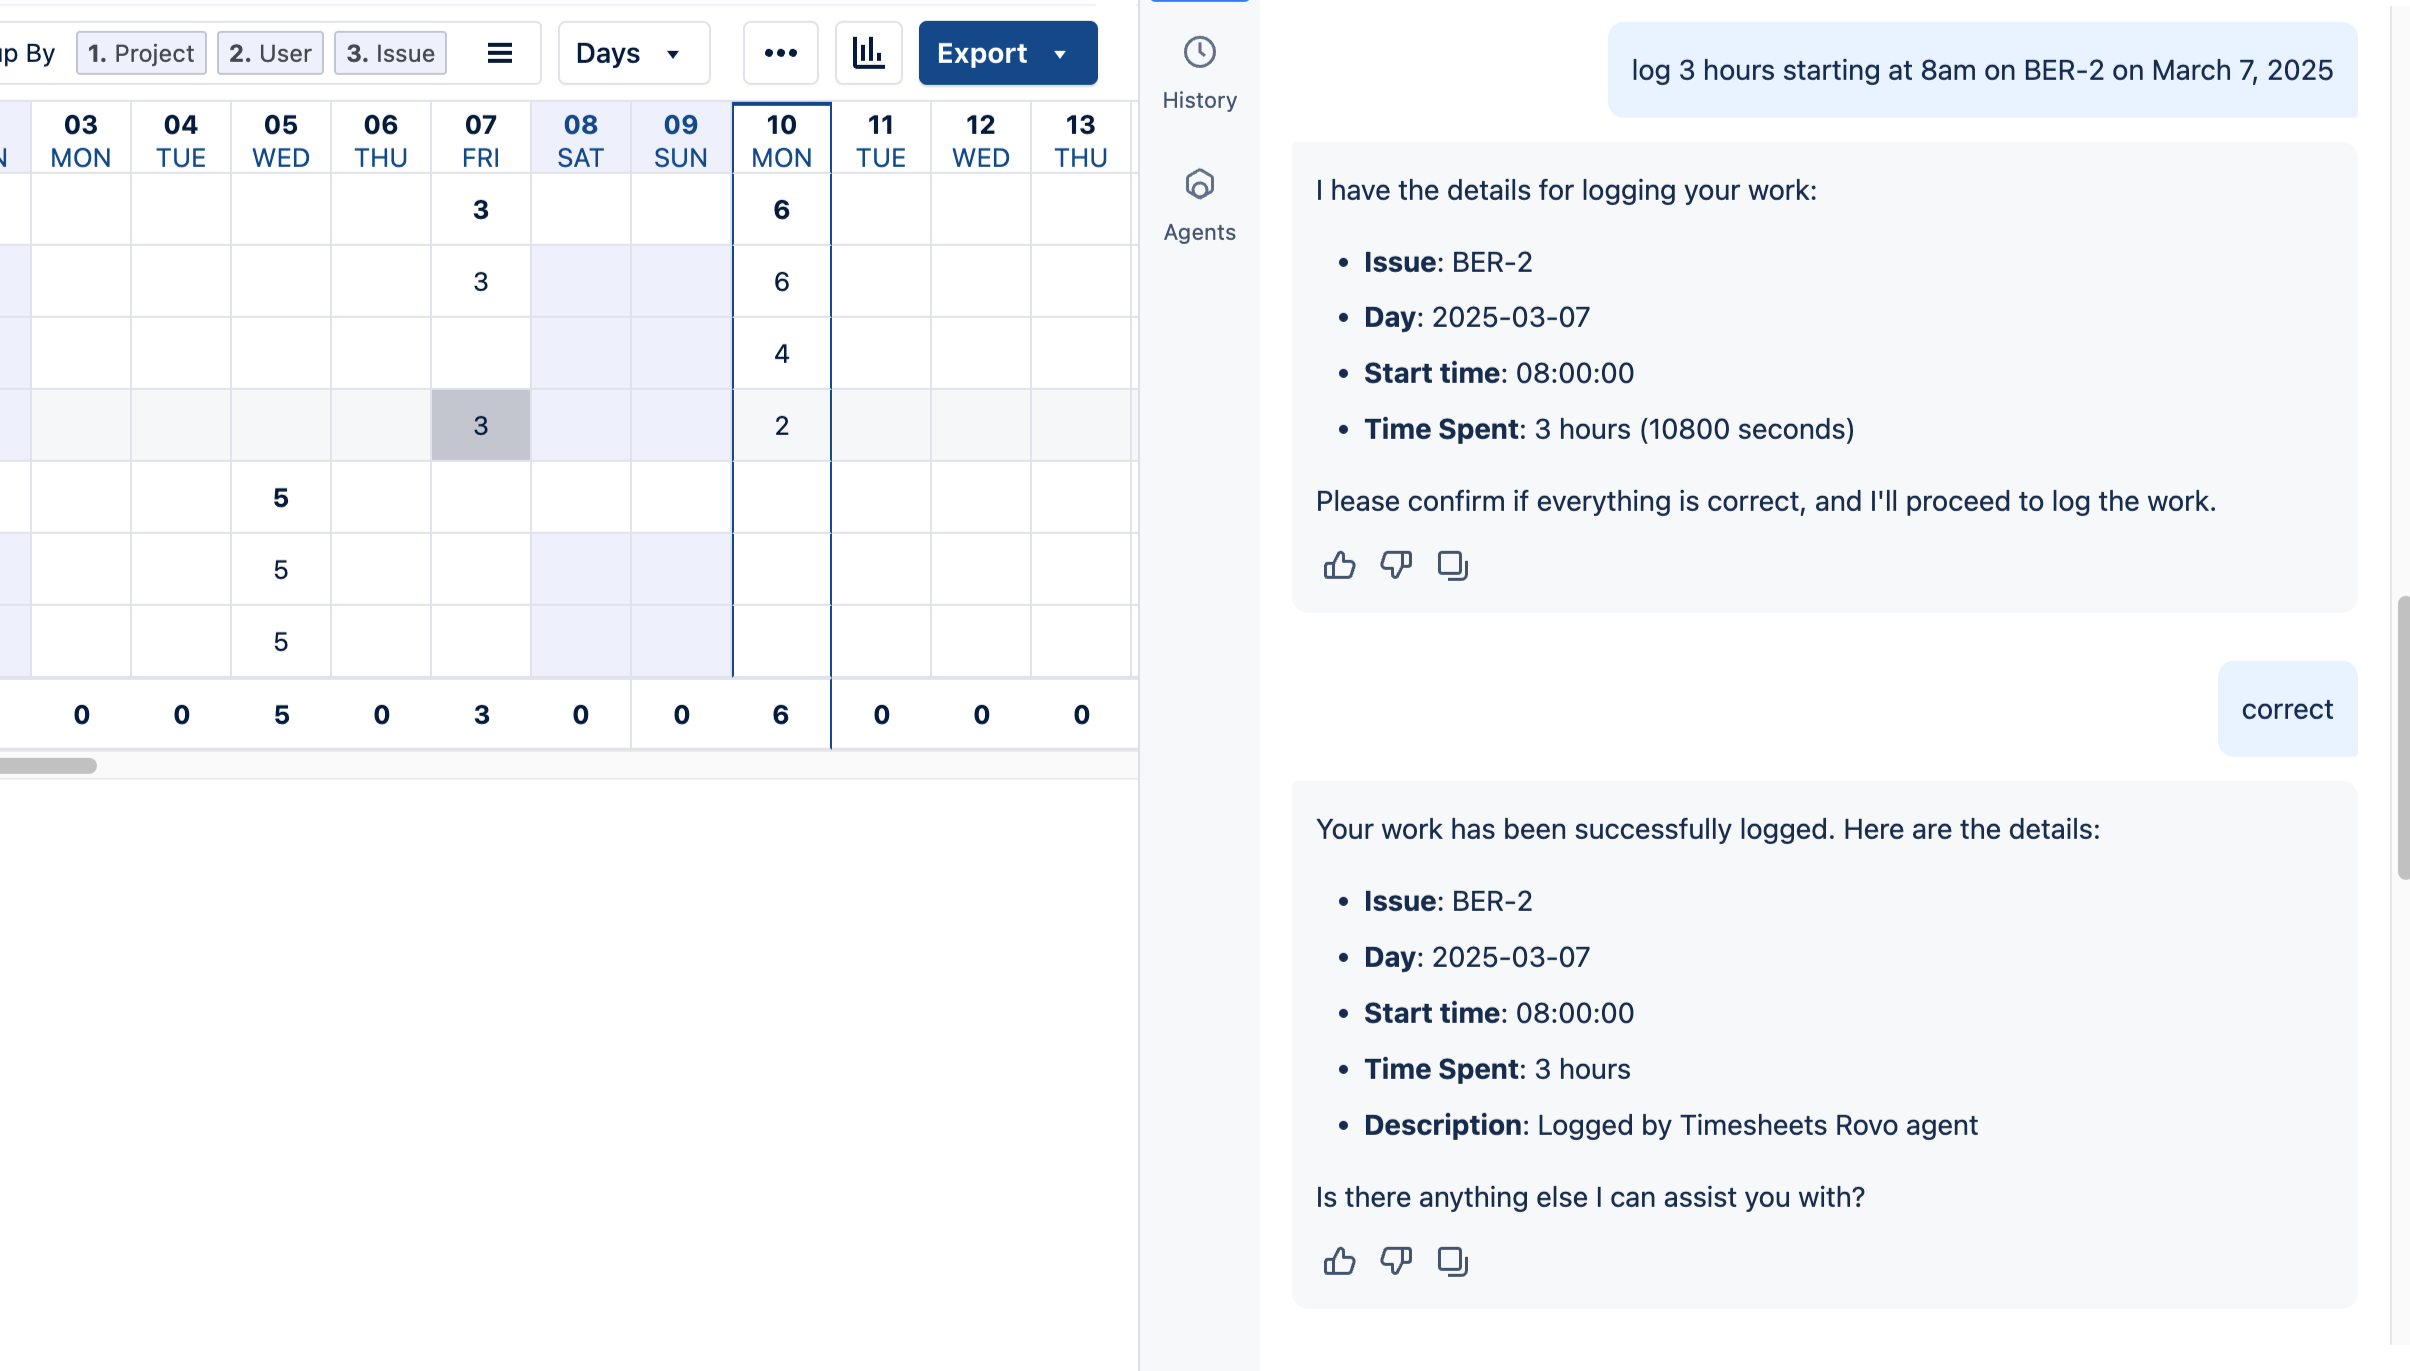Open the Export dropdown arrow
This screenshot has height=1371, width=2410.
point(1060,54)
